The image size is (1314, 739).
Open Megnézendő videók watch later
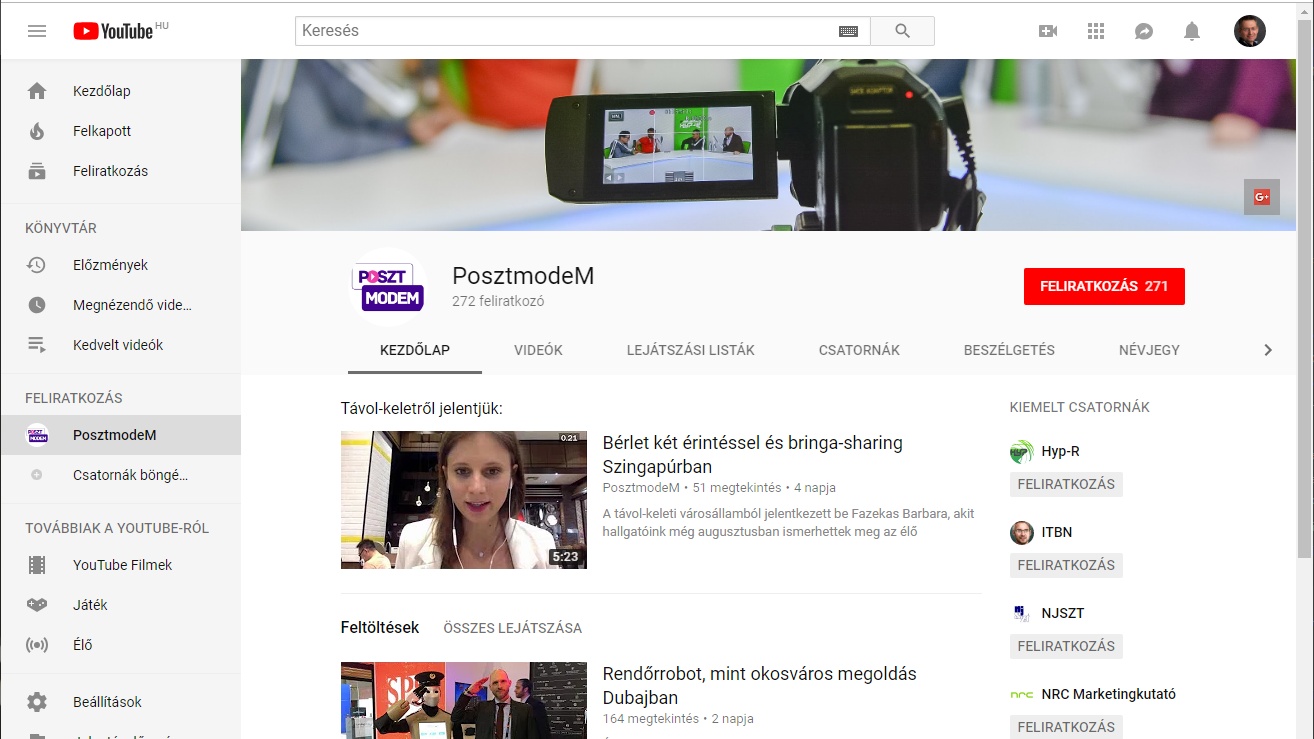120,305
